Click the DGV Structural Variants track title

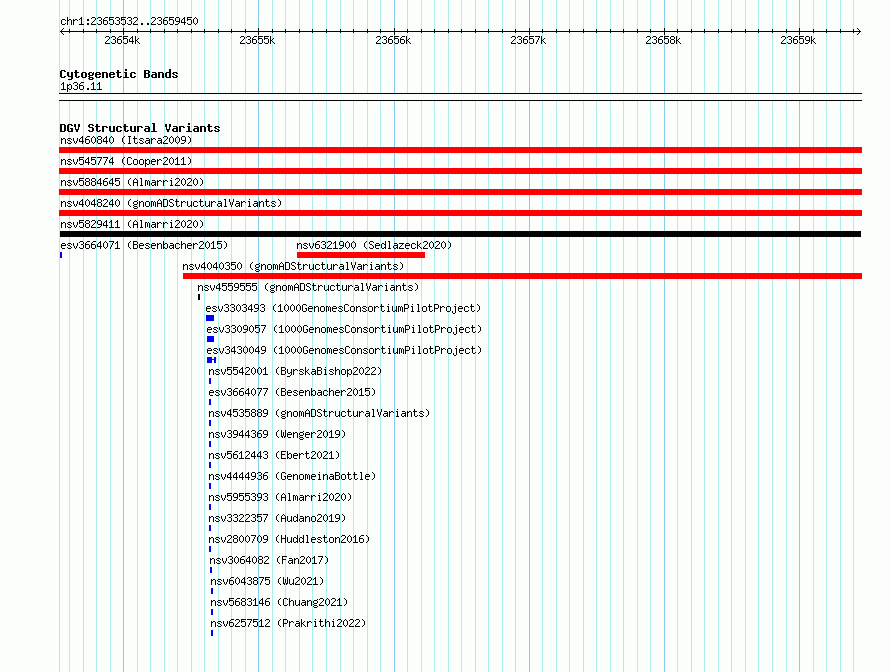(140, 128)
